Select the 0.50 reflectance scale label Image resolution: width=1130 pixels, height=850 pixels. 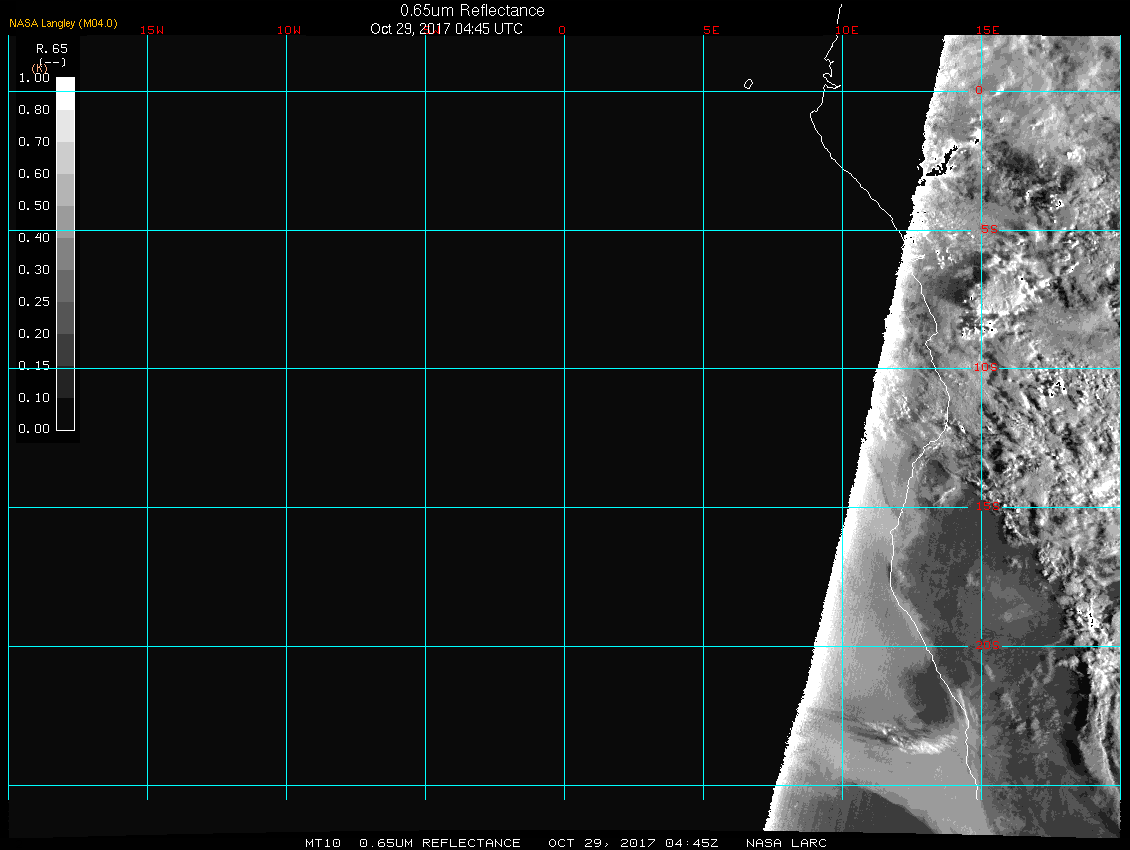click(34, 206)
